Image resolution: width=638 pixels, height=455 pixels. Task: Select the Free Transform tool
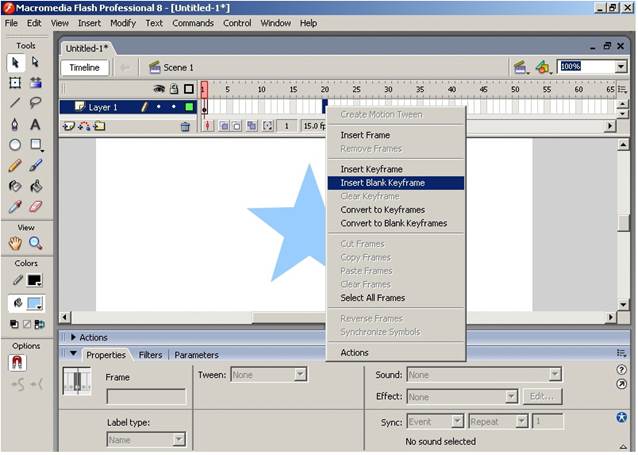[15, 83]
